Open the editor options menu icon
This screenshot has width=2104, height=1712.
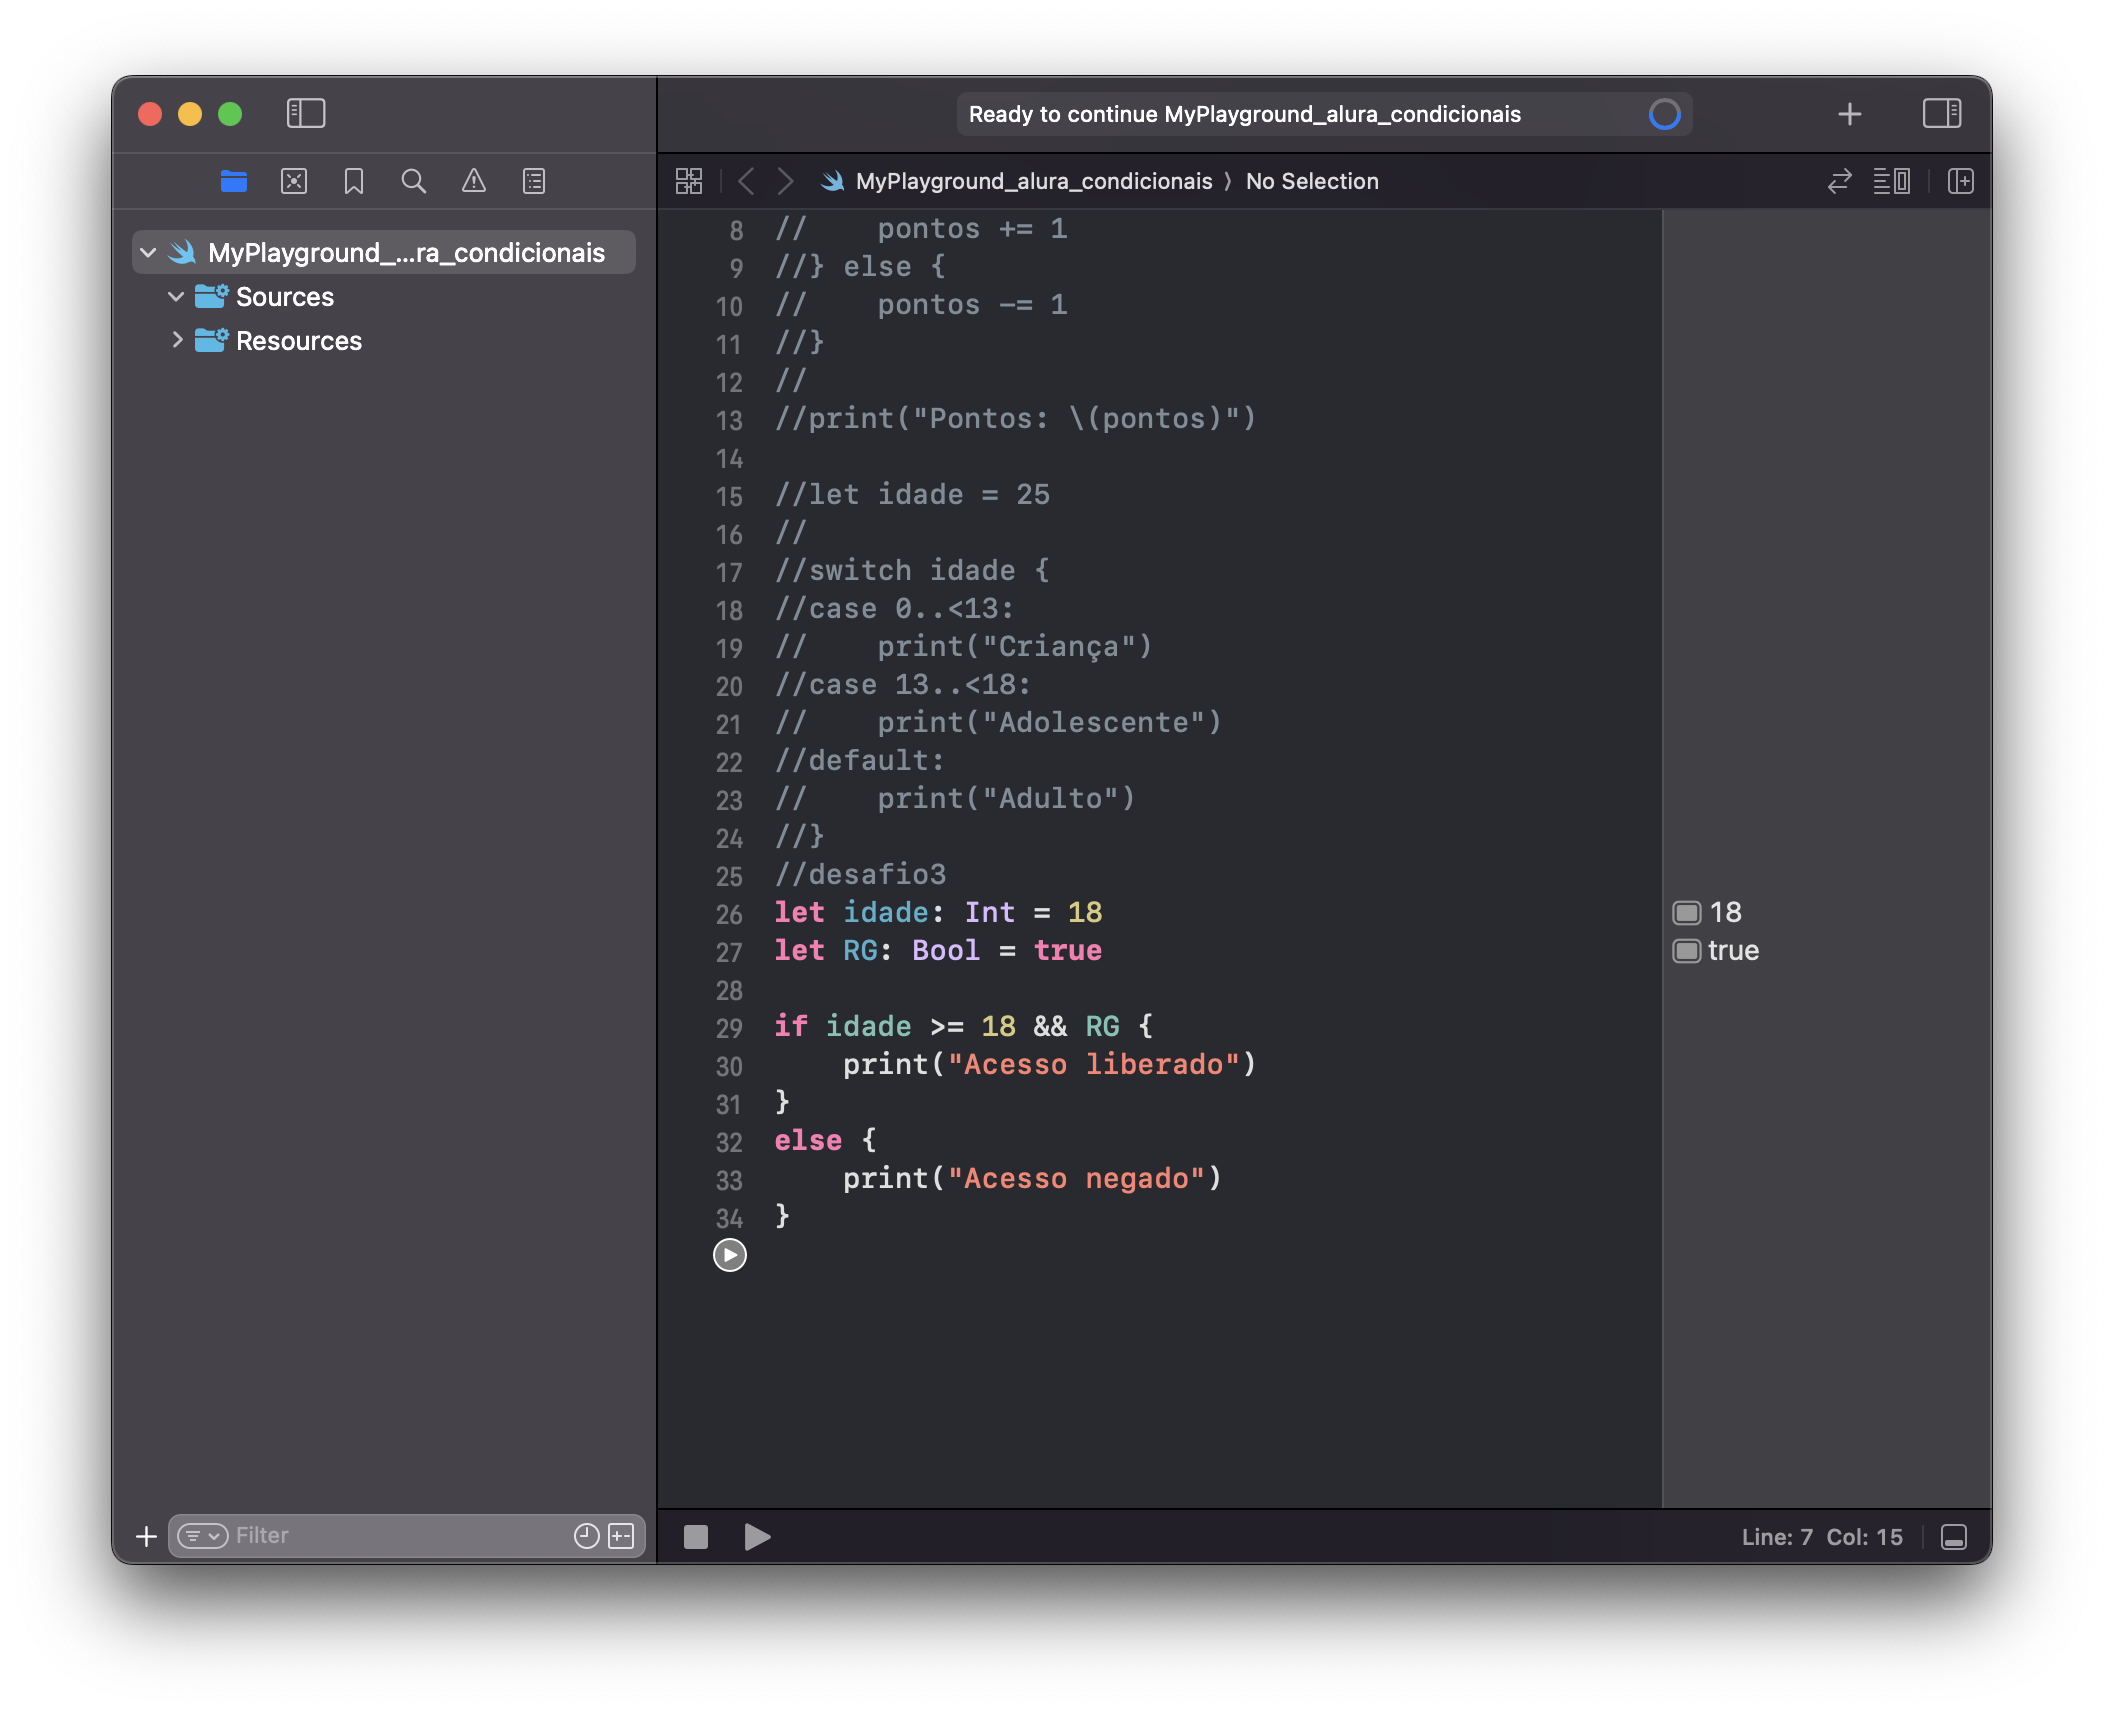1891,181
